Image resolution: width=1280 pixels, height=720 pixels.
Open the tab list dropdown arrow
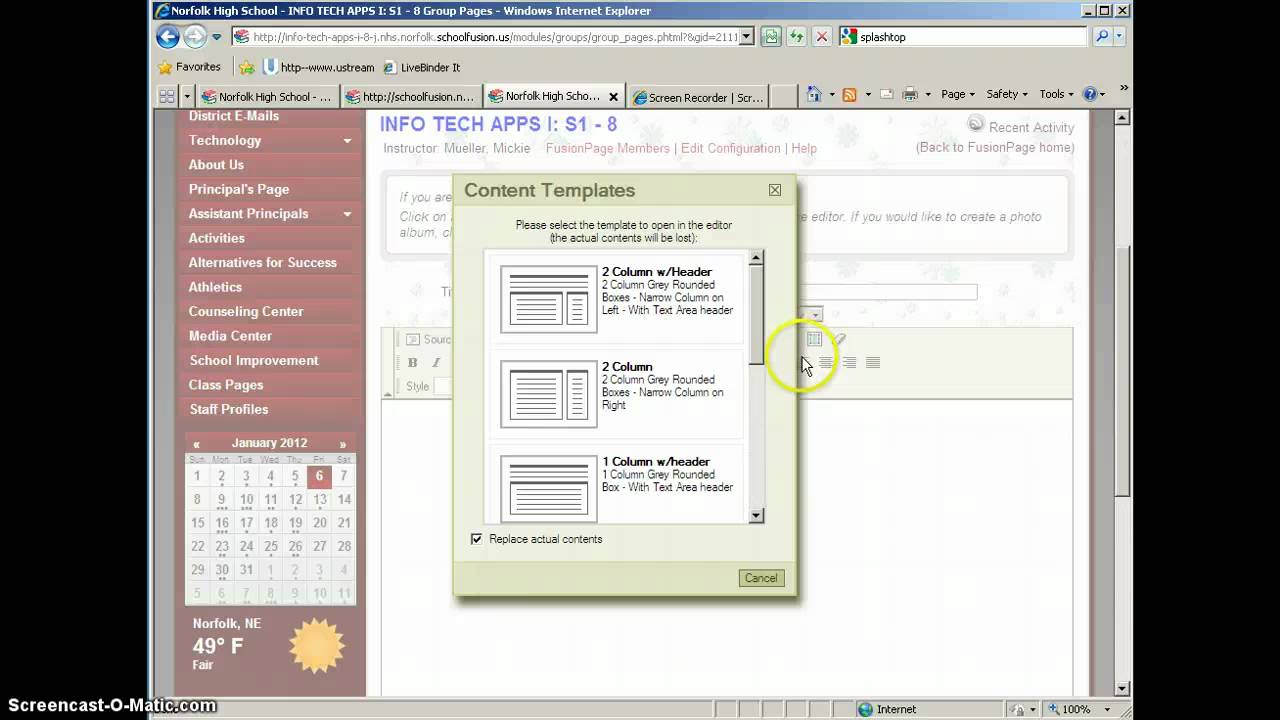point(187,96)
